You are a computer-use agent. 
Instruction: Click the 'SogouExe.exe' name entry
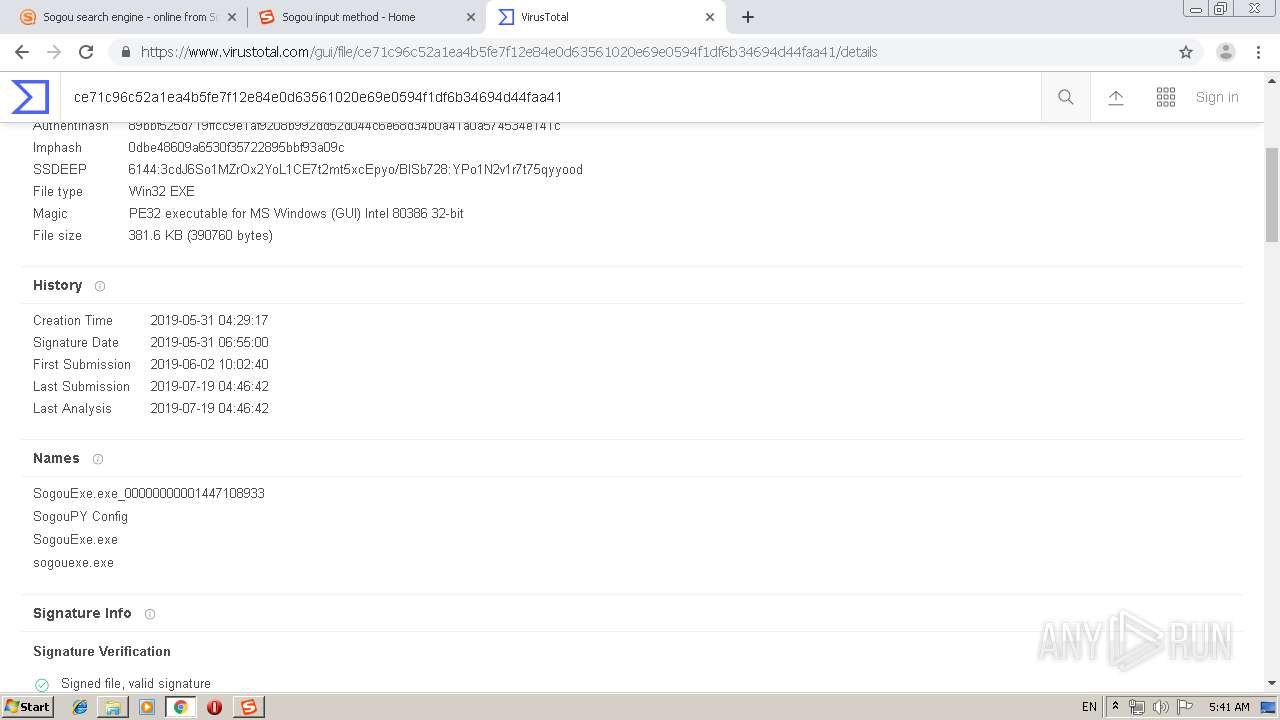[75, 539]
